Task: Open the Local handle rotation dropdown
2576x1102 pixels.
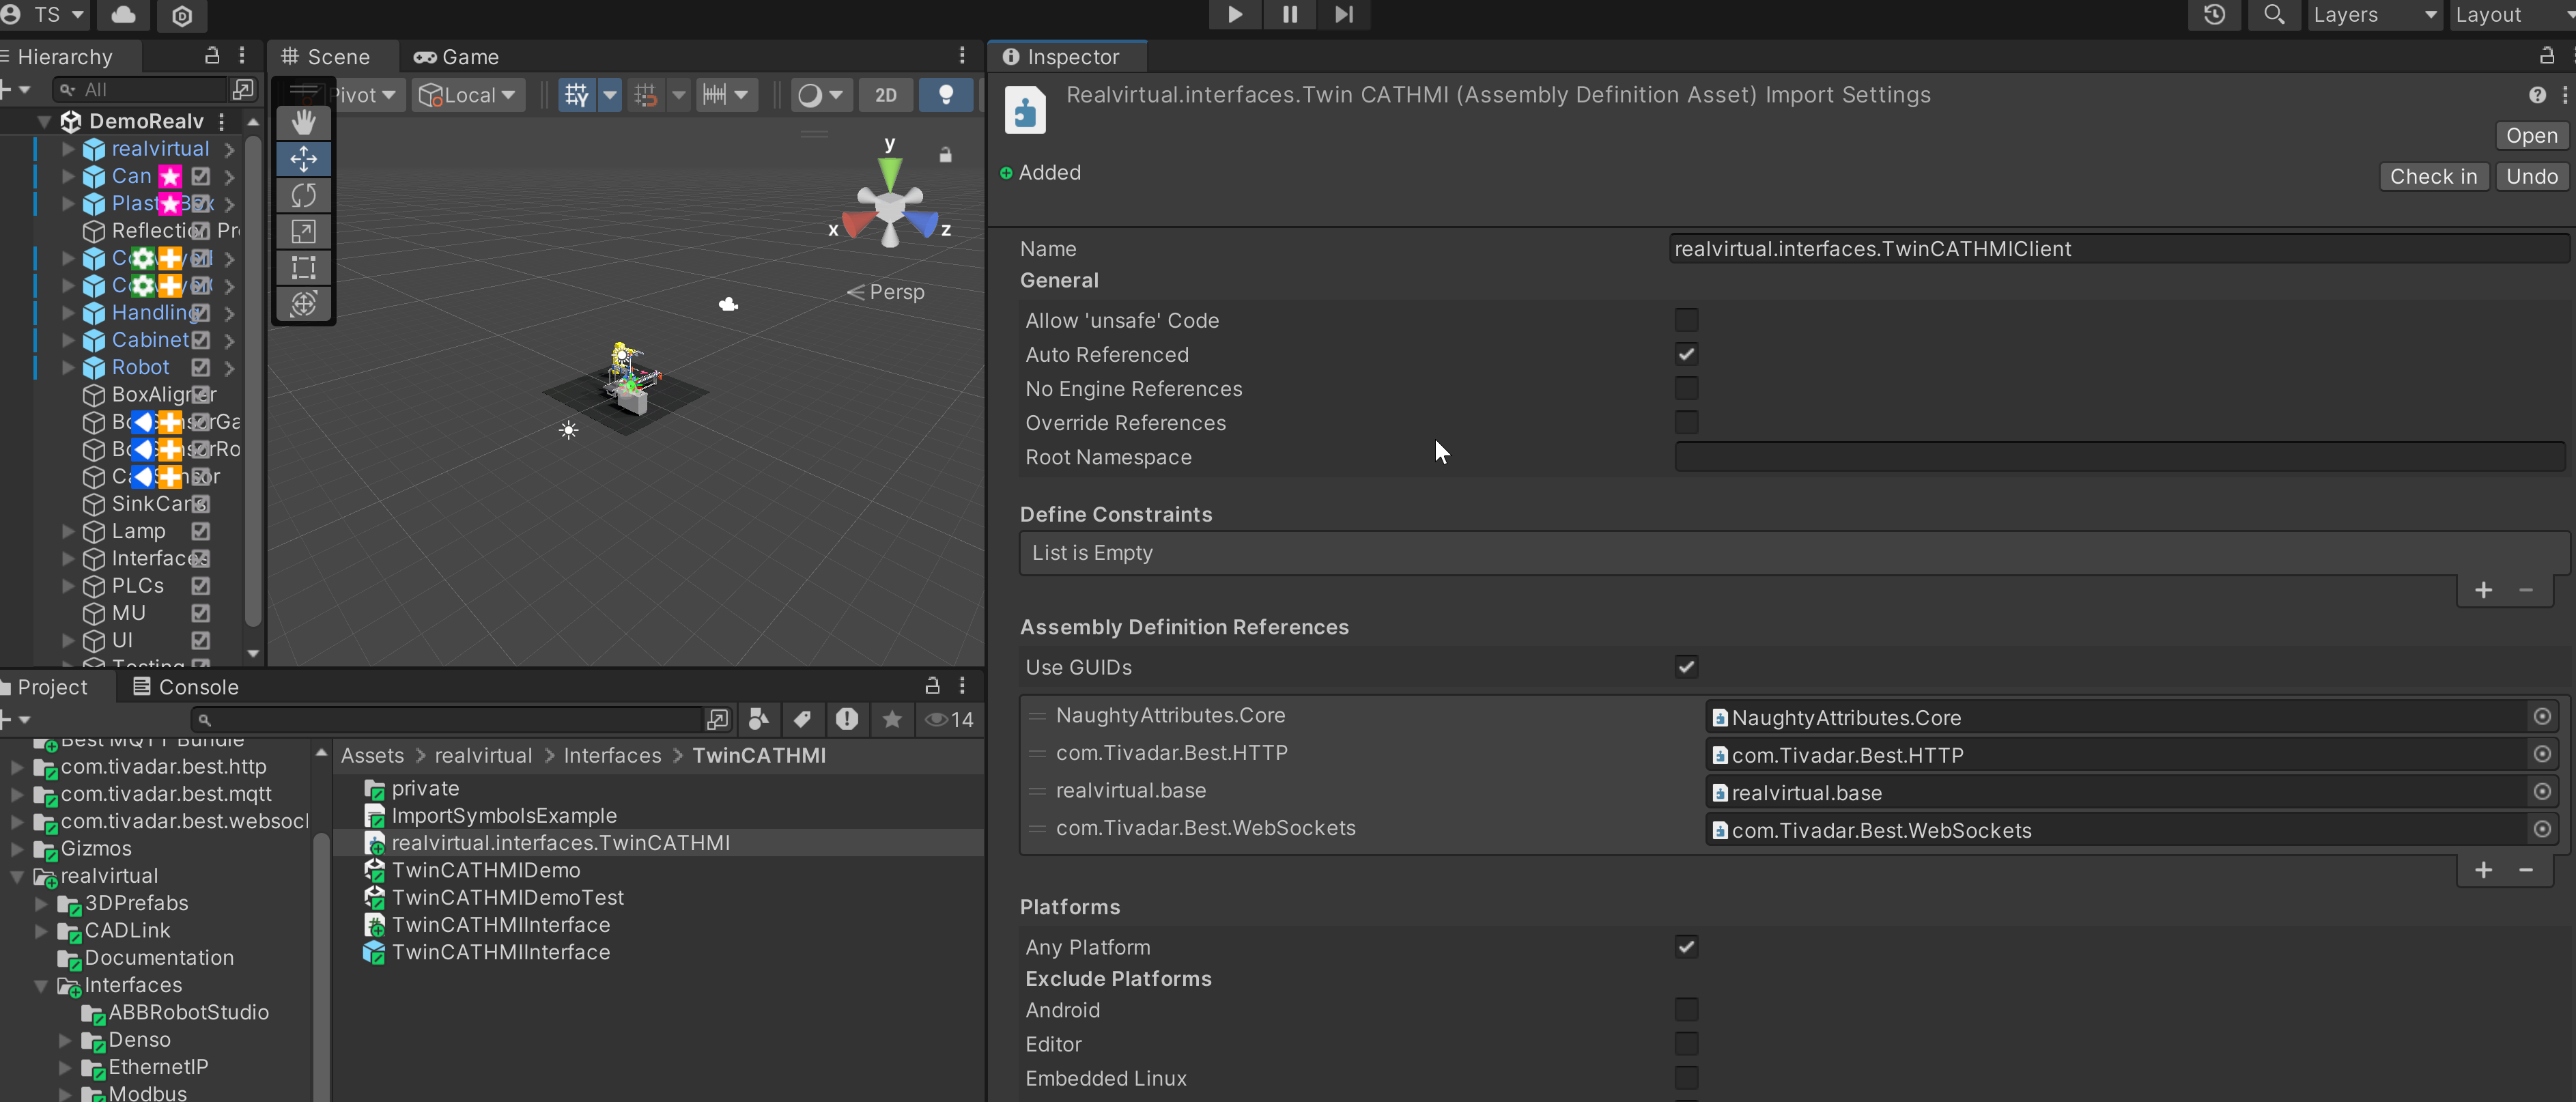Action: tap(468, 95)
